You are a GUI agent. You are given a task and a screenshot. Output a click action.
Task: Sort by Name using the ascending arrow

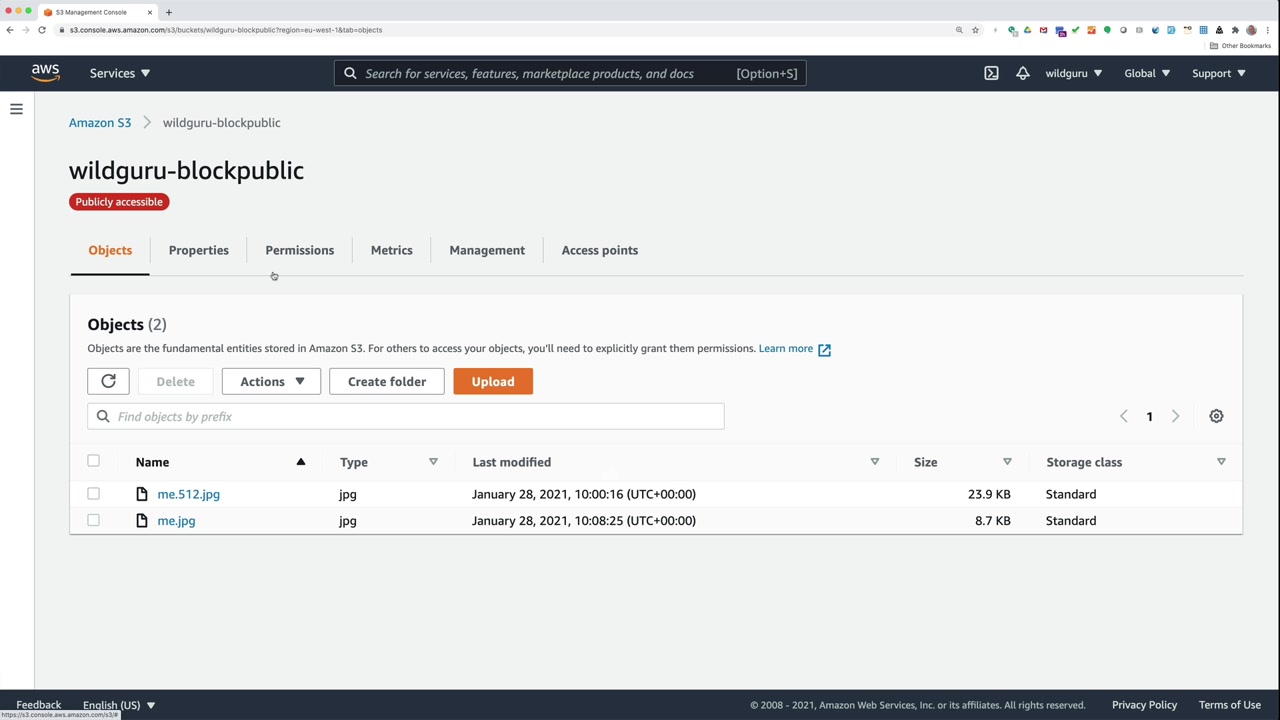[300, 462]
